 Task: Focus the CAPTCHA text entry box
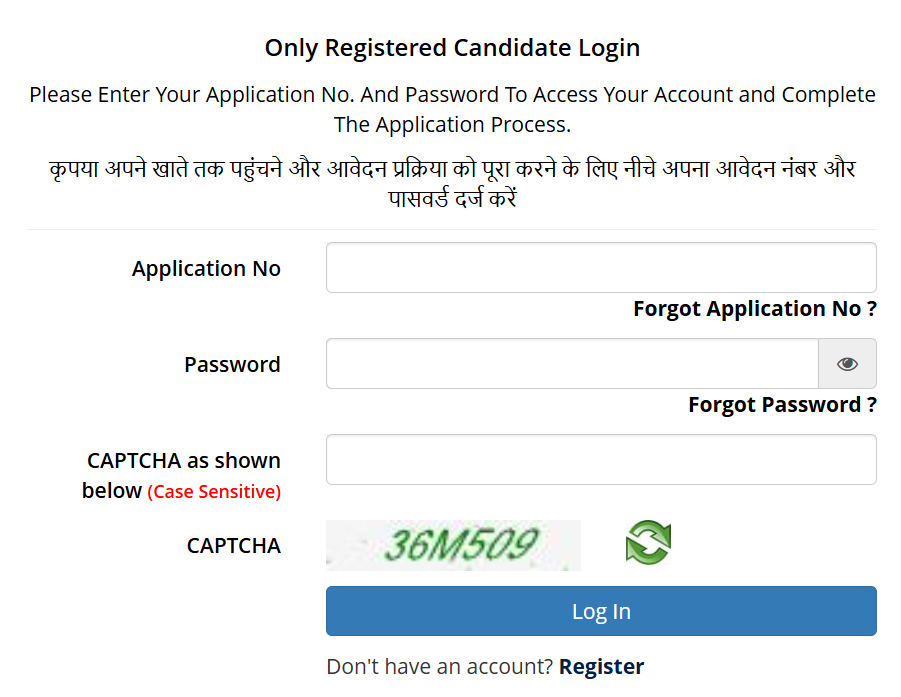[x=601, y=459]
